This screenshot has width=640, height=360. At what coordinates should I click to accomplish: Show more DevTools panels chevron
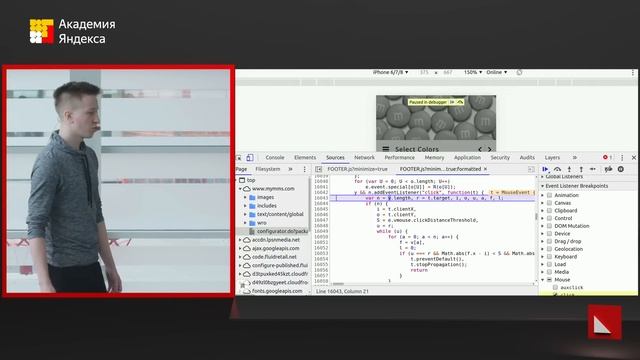(x=575, y=158)
